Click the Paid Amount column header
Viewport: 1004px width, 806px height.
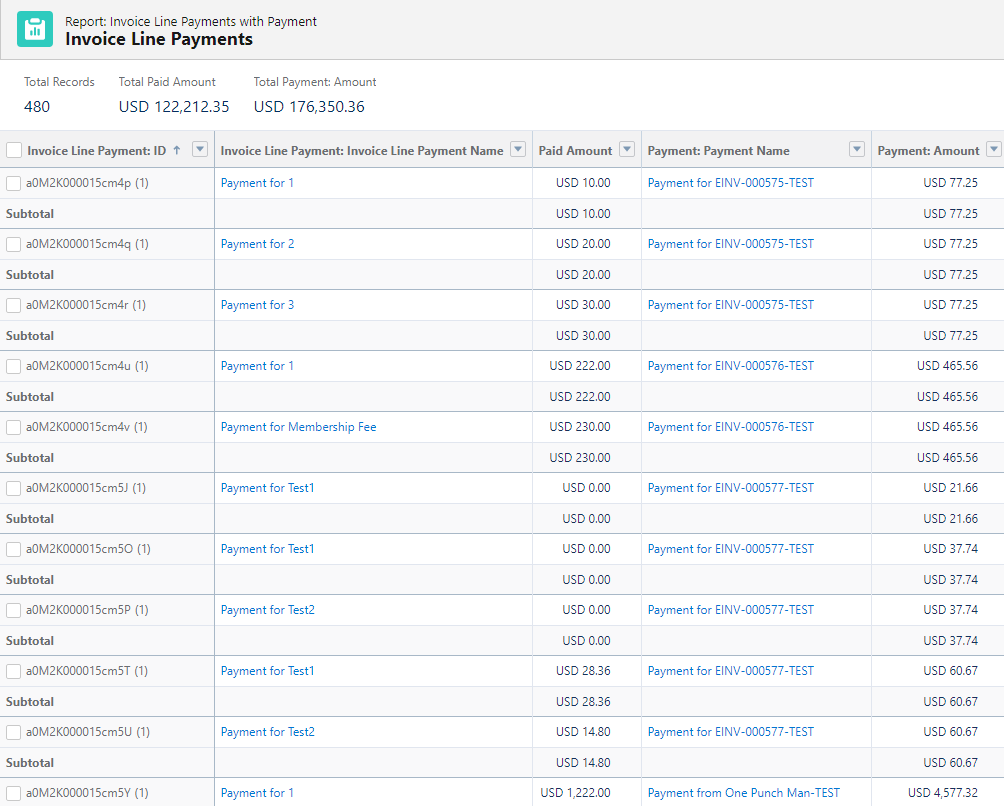(x=575, y=151)
